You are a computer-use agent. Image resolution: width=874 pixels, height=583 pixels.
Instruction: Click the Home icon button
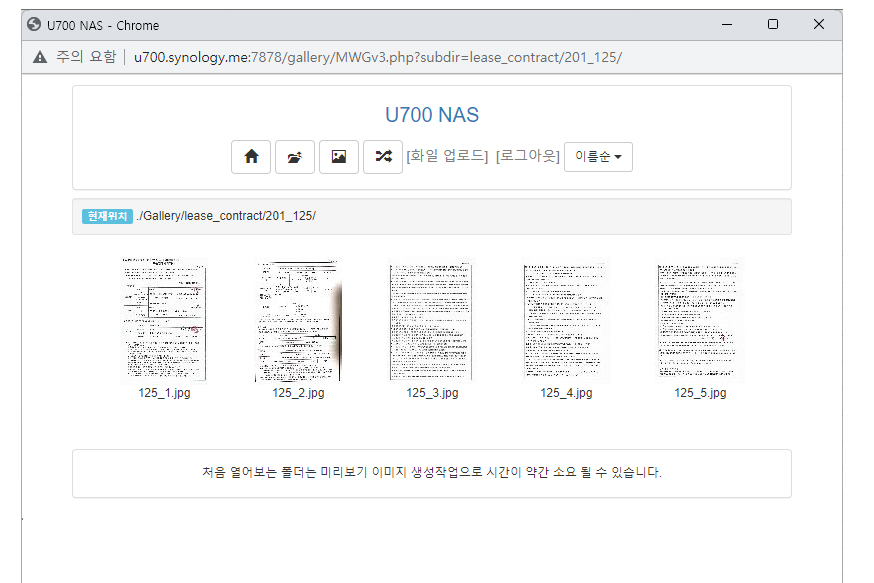[251, 157]
